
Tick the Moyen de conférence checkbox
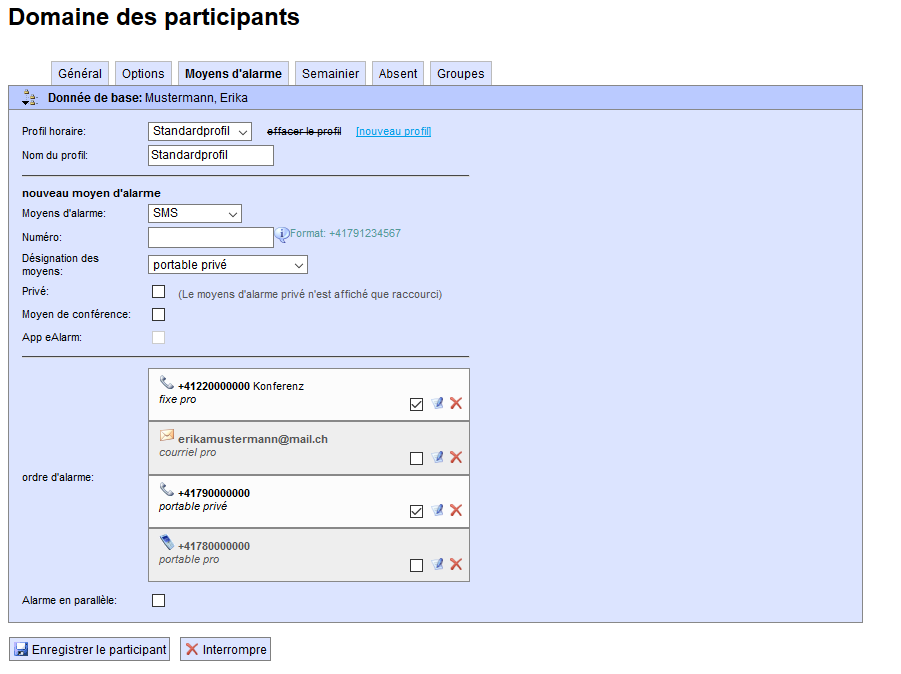tap(158, 314)
